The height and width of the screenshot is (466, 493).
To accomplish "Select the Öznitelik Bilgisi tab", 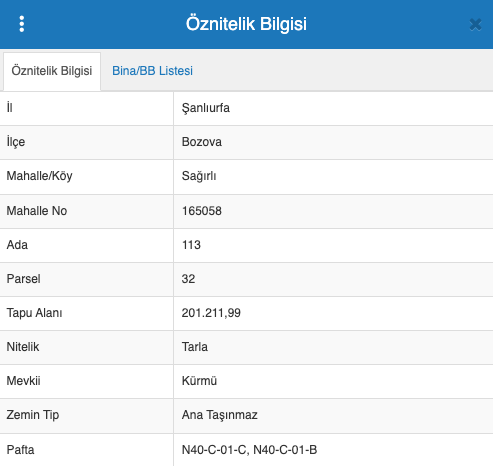I will (x=52, y=71).
